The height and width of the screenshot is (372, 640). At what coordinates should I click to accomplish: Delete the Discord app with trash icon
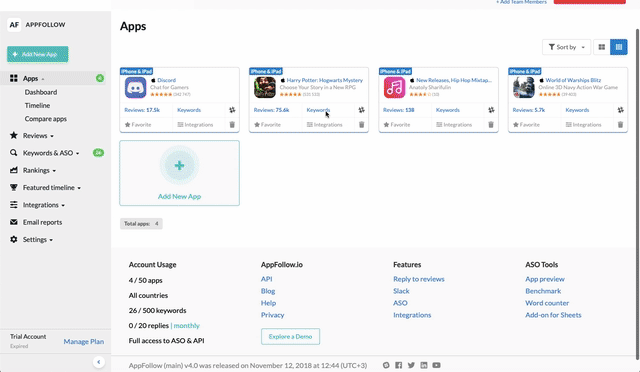click(x=232, y=125)
